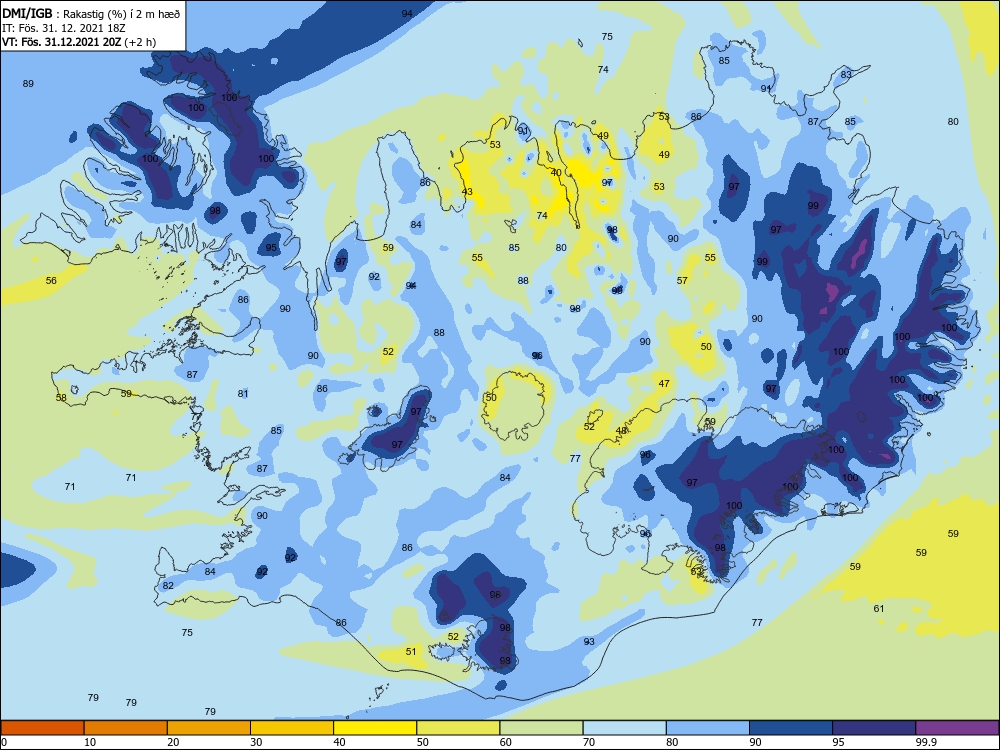Image resolution: width=1000 pixels, height=750 pixels.
Task: Pick the navy 95–99.9 legend swatch
Action: [x=874, y=728]
